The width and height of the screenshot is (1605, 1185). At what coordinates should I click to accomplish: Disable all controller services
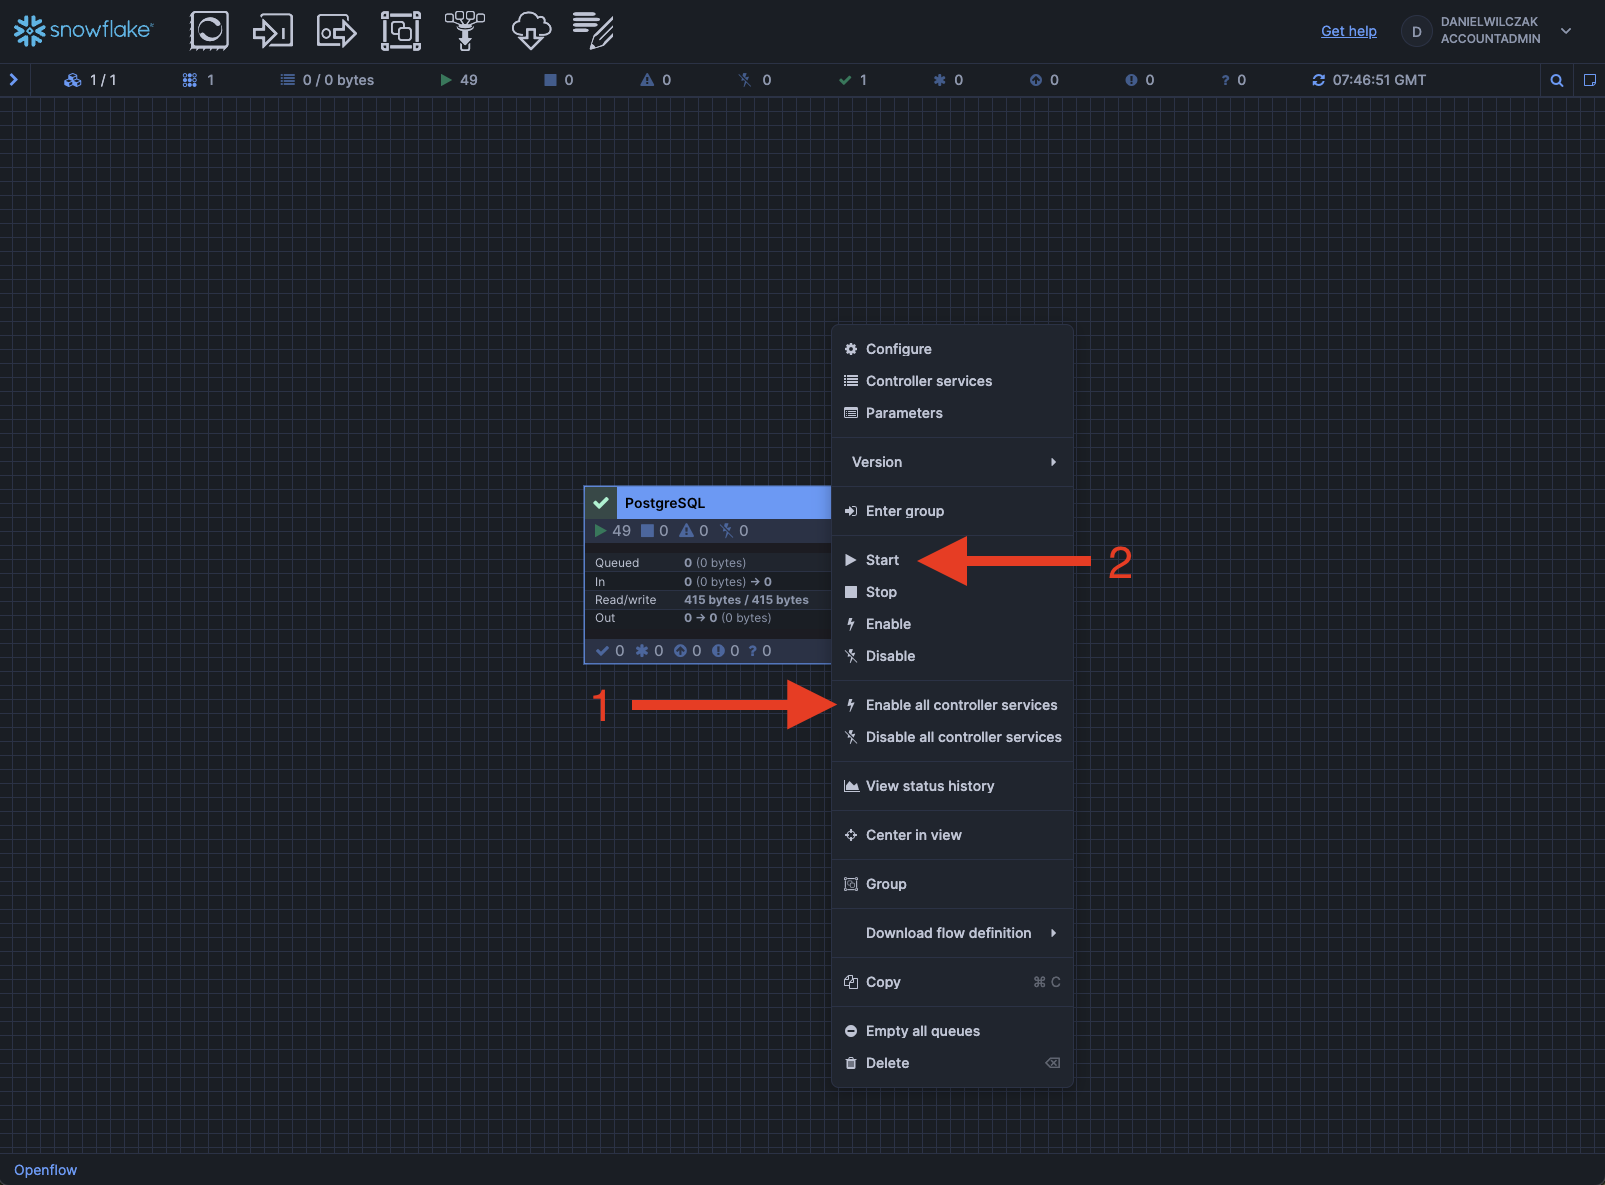click(x=962, y=737)
